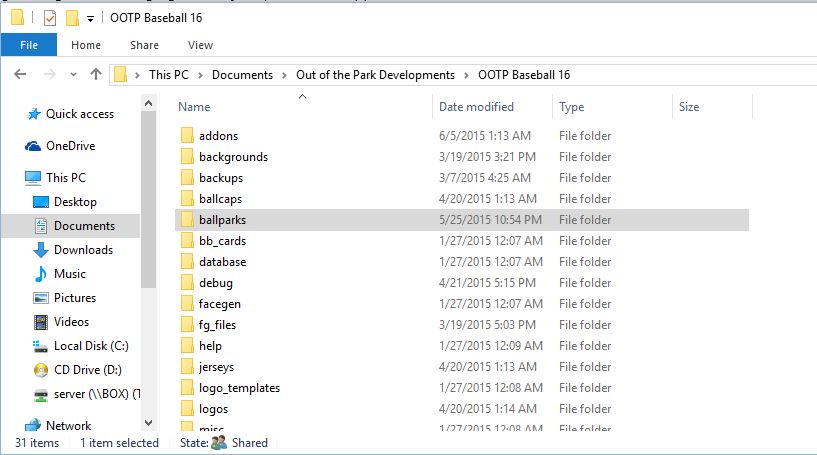Click Out of the Park Developments breadcrumb

[375, 75]
